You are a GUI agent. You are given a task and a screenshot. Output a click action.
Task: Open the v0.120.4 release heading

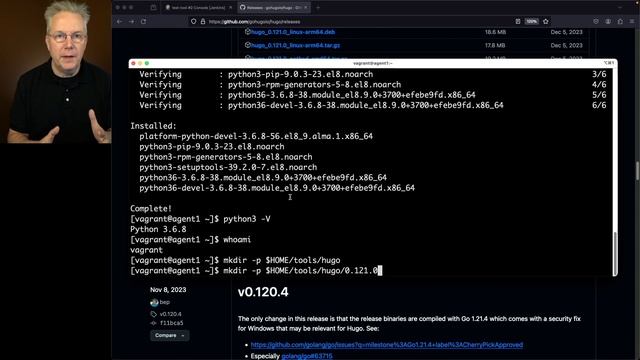tap(263, 292)
